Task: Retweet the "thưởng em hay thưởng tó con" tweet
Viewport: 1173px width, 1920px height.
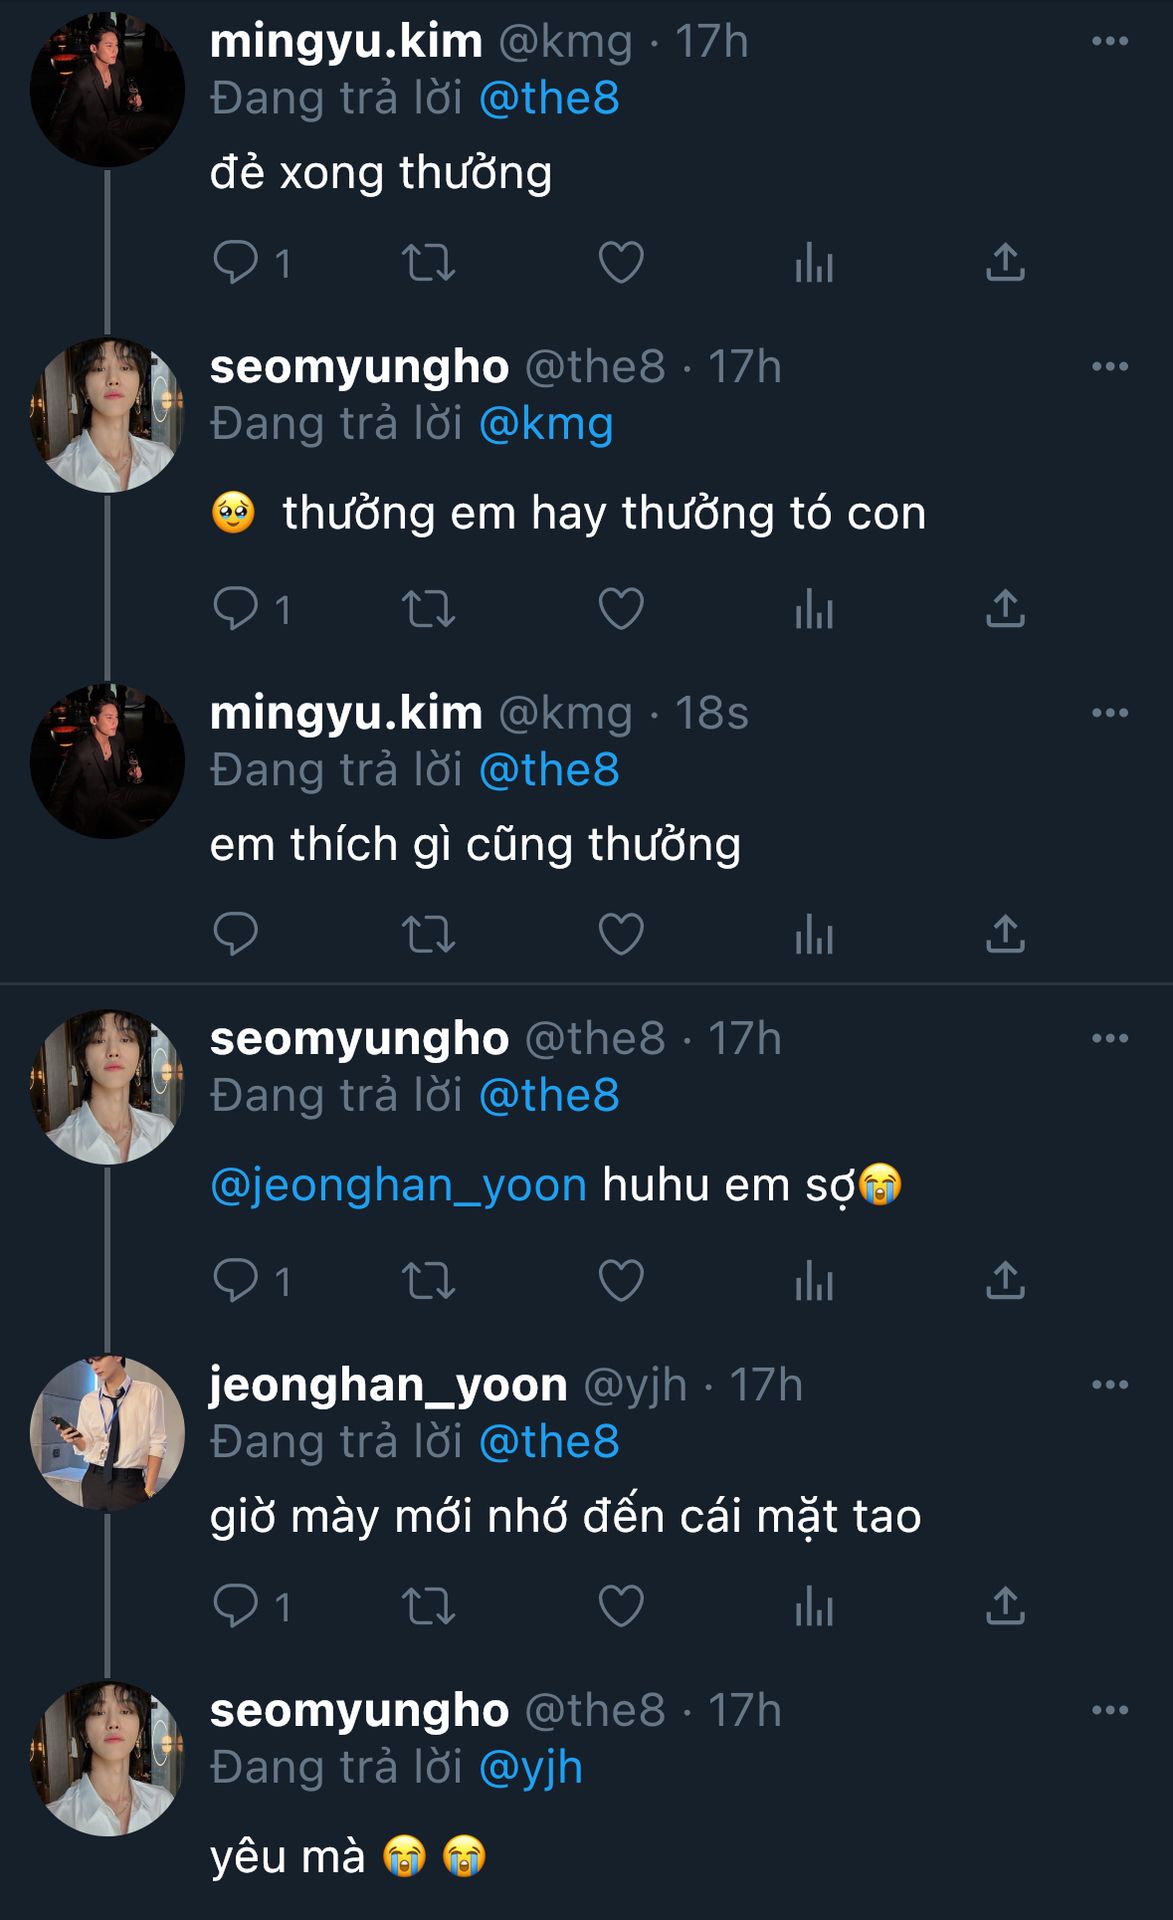Action: [x=428, y=608]
